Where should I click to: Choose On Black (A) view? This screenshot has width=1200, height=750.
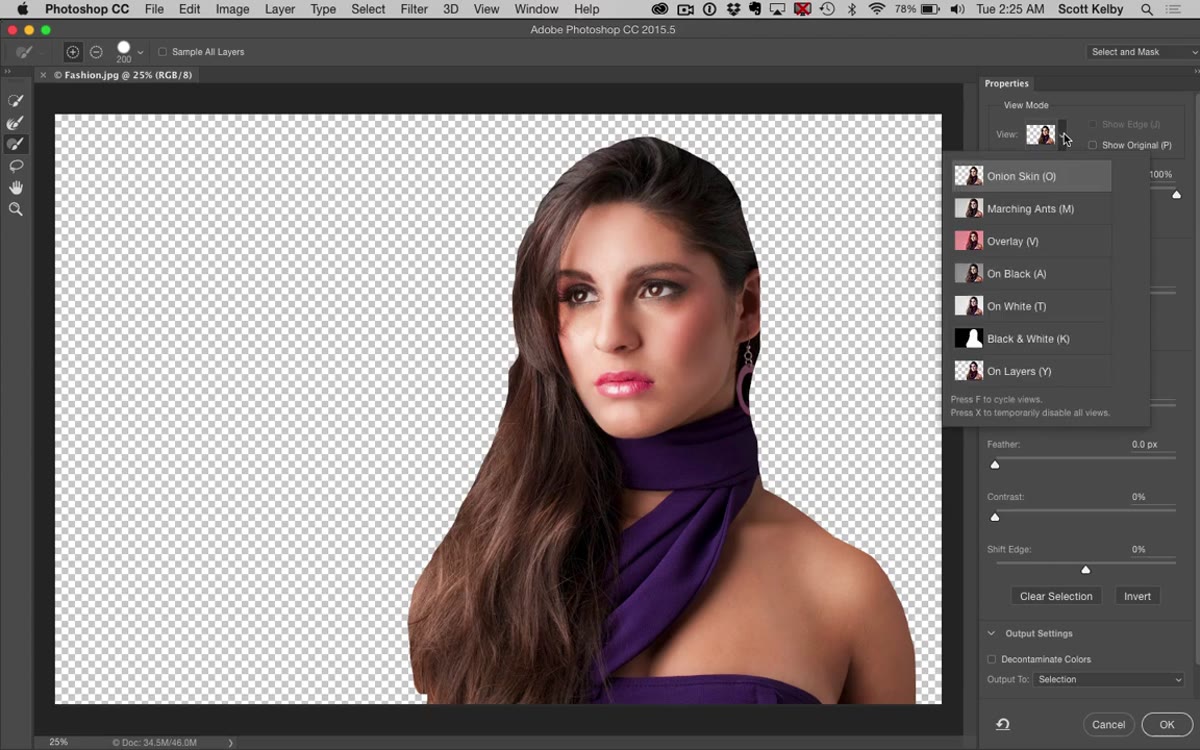click(x=1032, y=274)
